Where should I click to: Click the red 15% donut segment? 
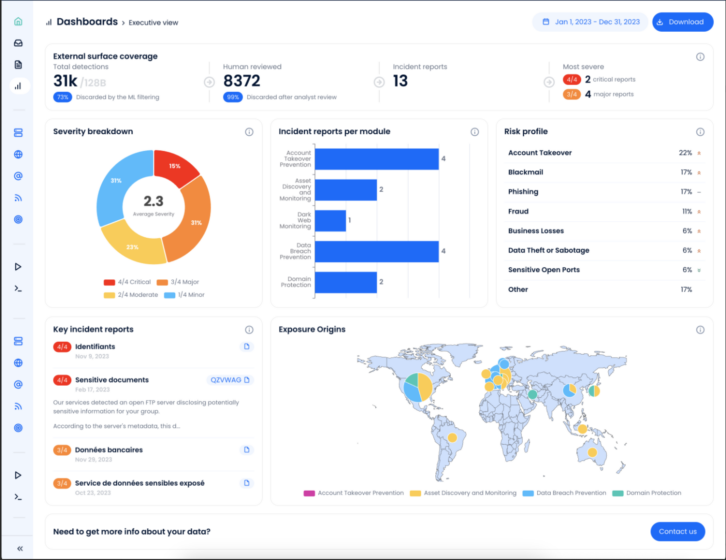point(174,166)
